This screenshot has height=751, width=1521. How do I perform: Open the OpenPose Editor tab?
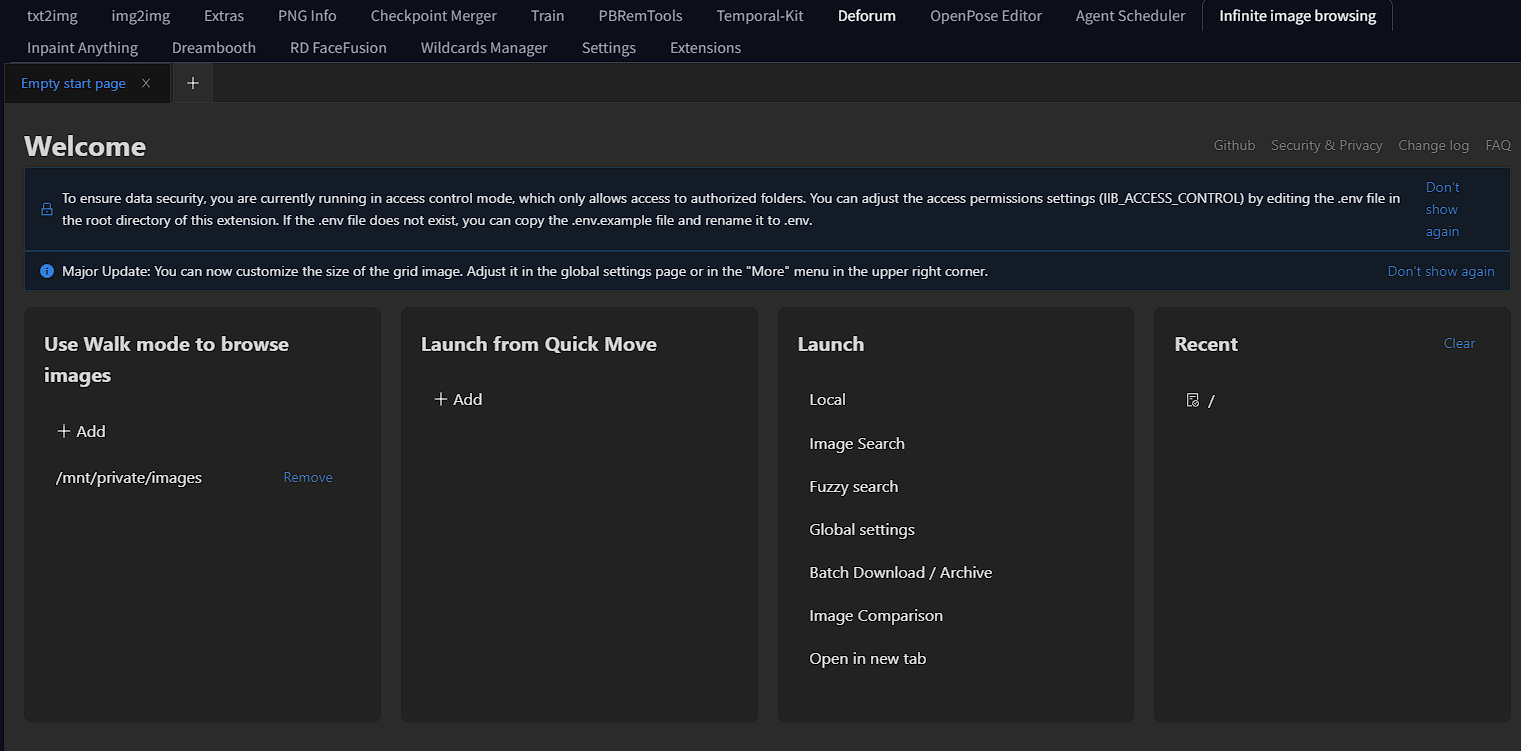tap(985, 15)
